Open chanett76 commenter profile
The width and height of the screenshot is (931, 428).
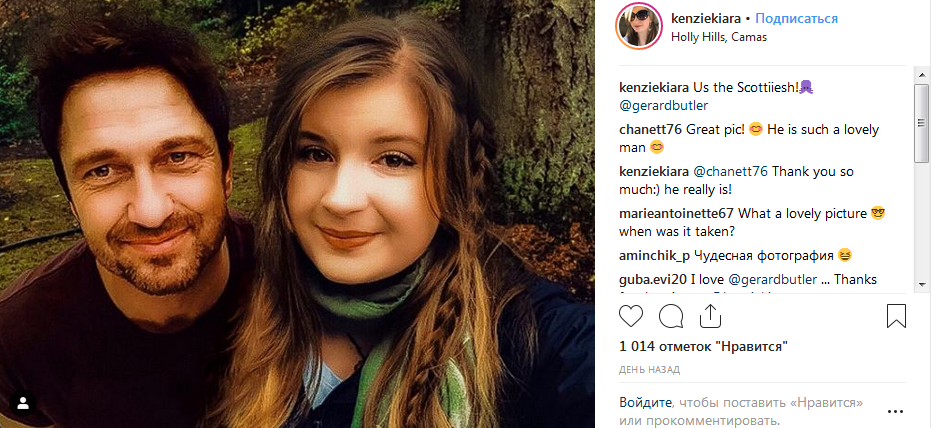pyautogui.click(x=651, y=129)
